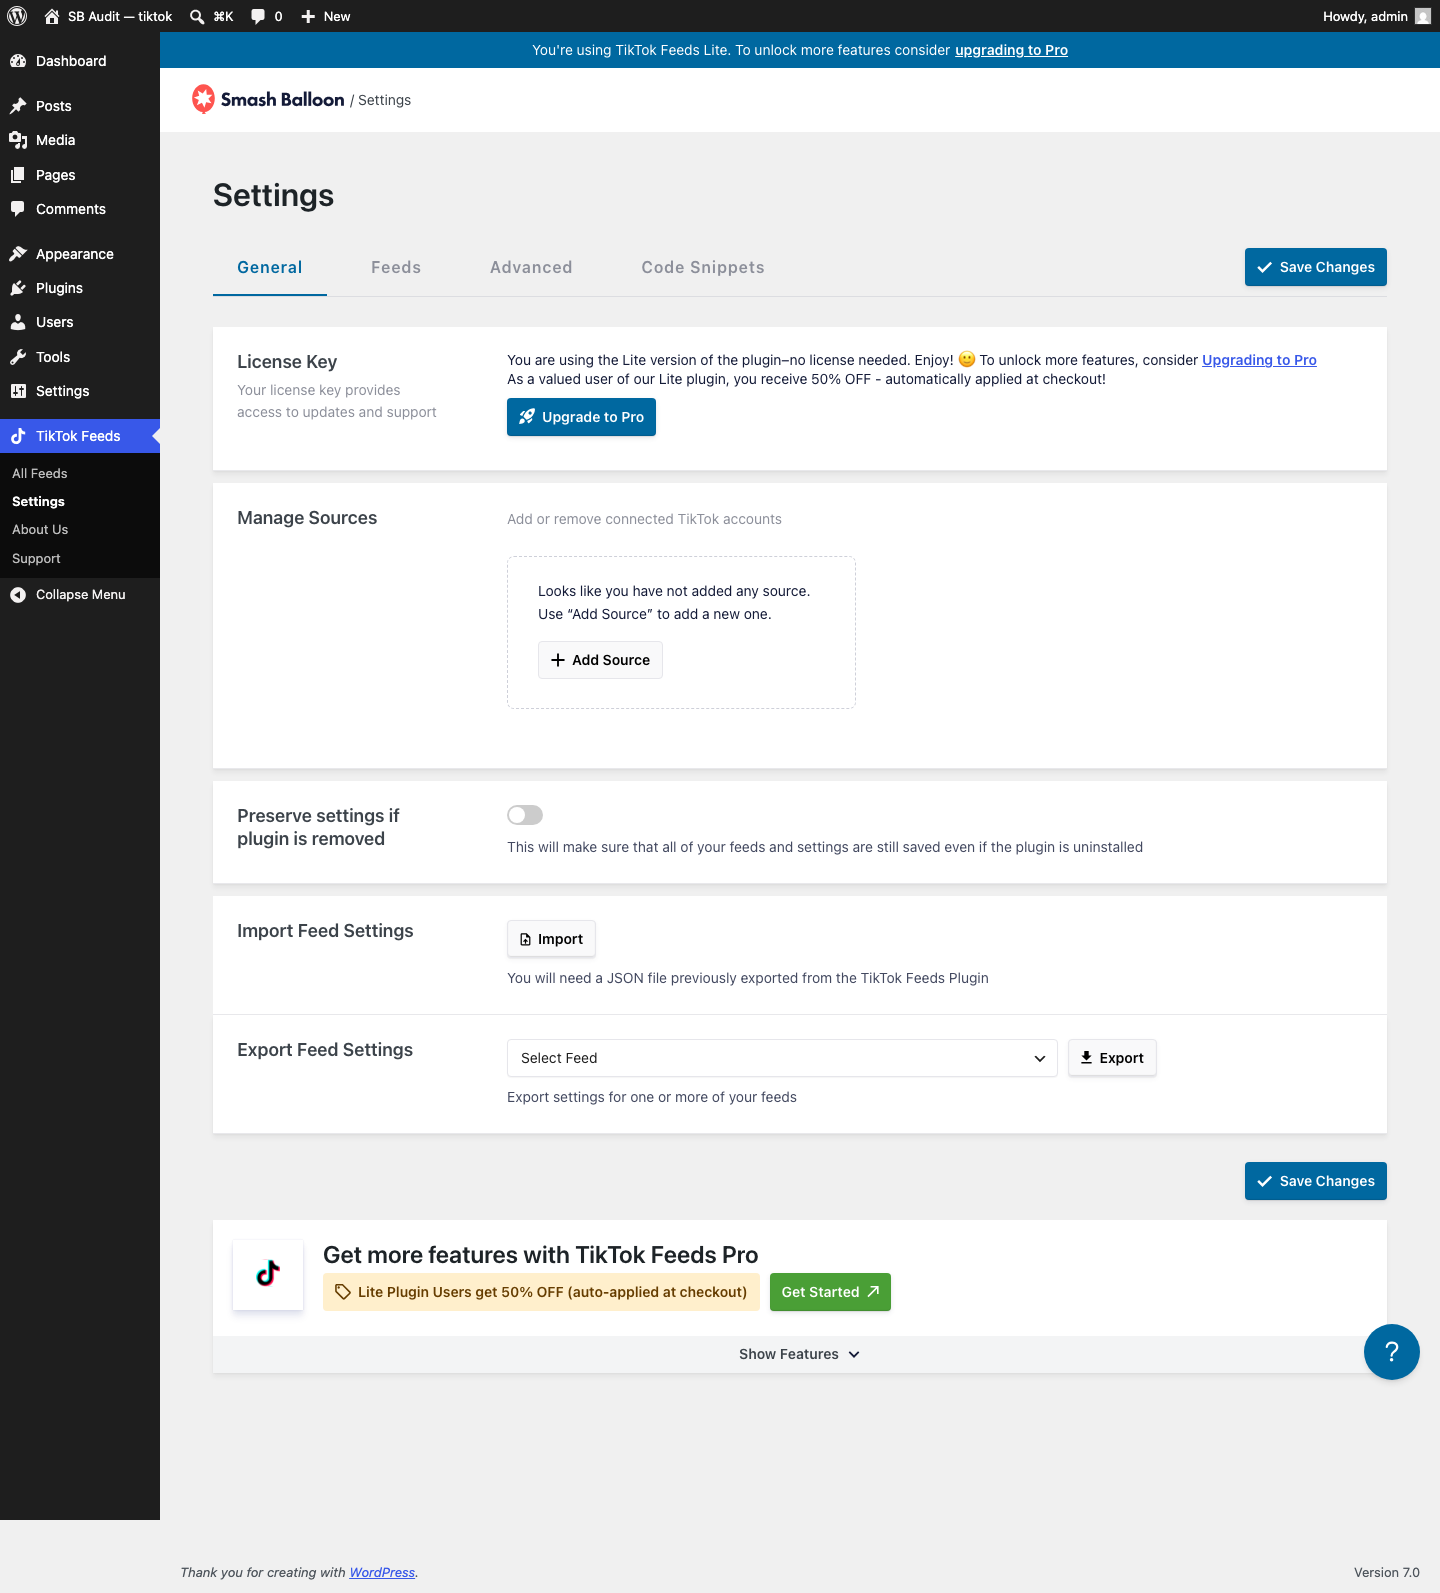Follow the upgrading to Pro link in top banner
Screen dimensions: 1440x1593
[x=1011, y=50]
